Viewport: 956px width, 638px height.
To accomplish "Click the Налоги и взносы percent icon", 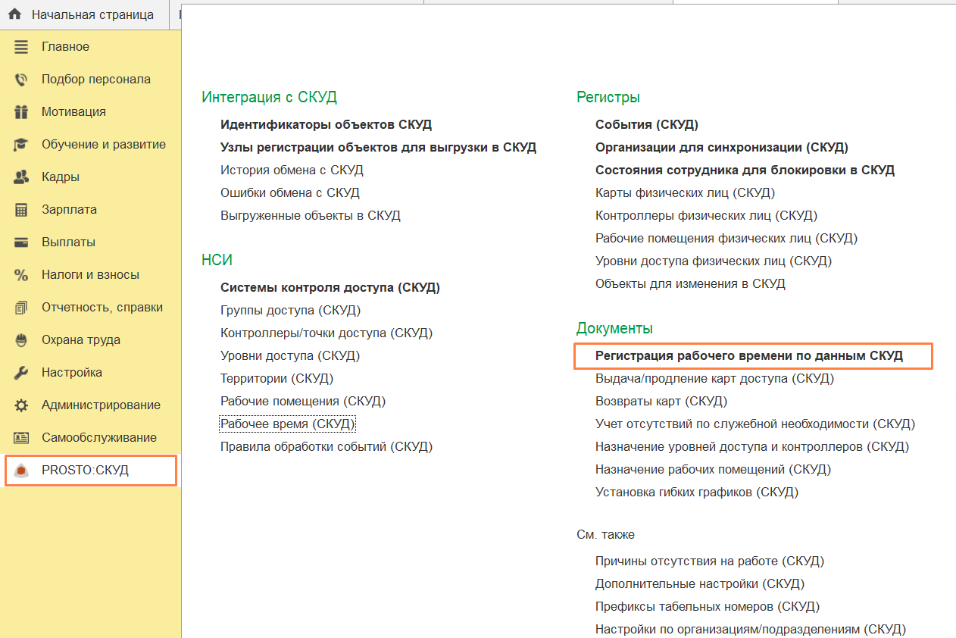I will [x=20, y=275].
